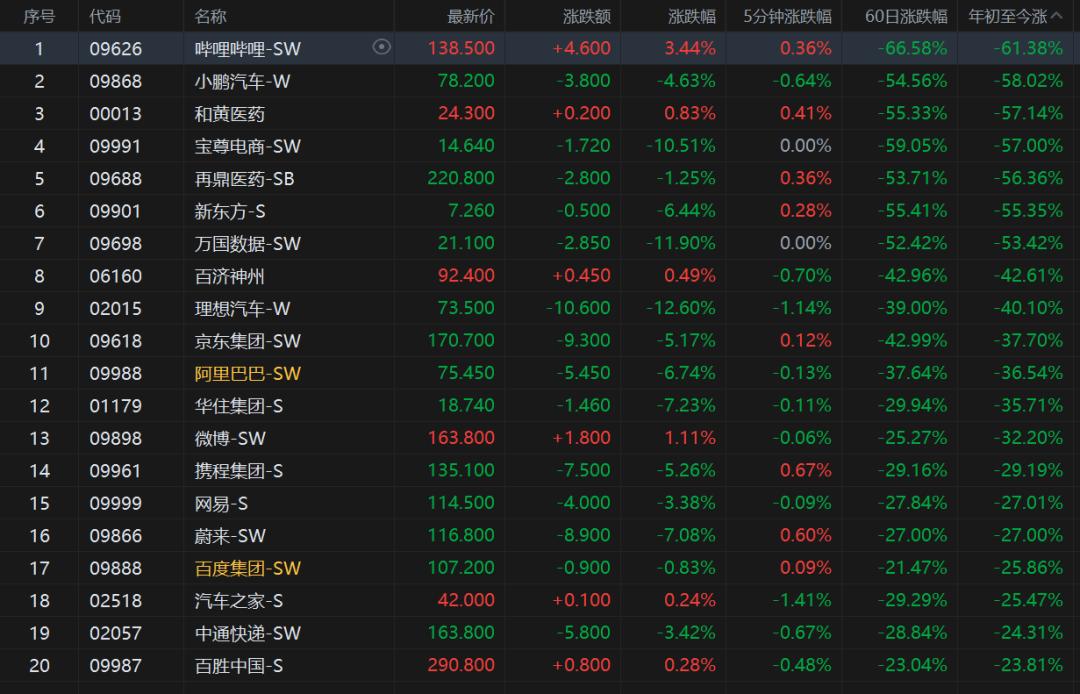Select stock code 02518
The image size is (1080, 694).
tap(116, 600)
